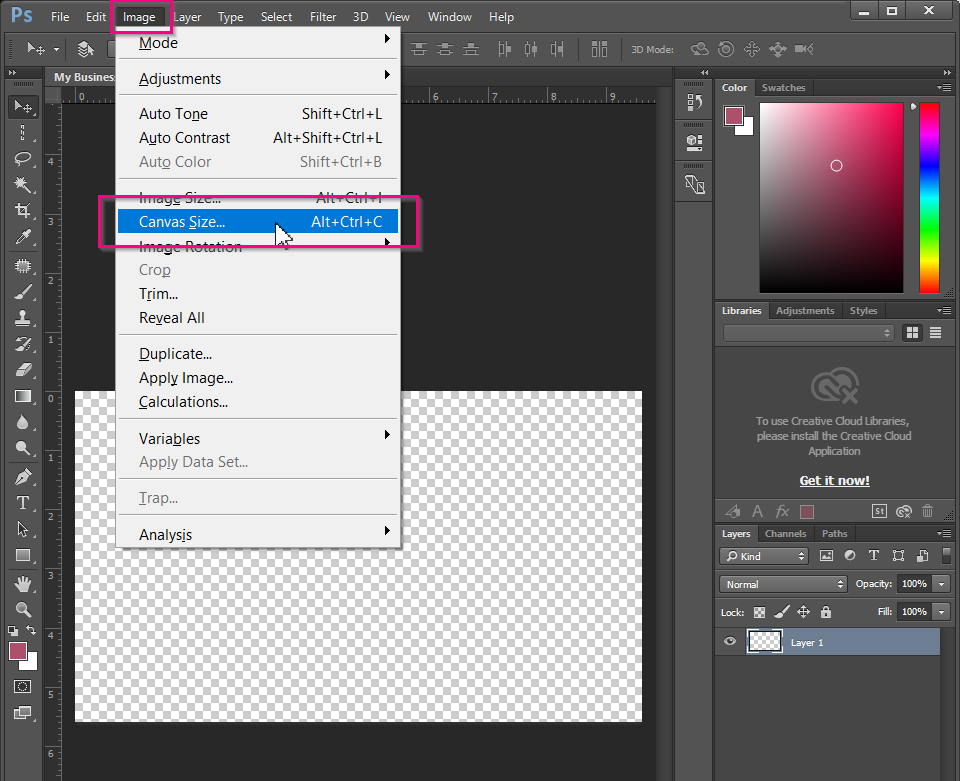Viewport: 960px width, 781px height.
Task: Open the History panel icon
Action: point(695,103)
